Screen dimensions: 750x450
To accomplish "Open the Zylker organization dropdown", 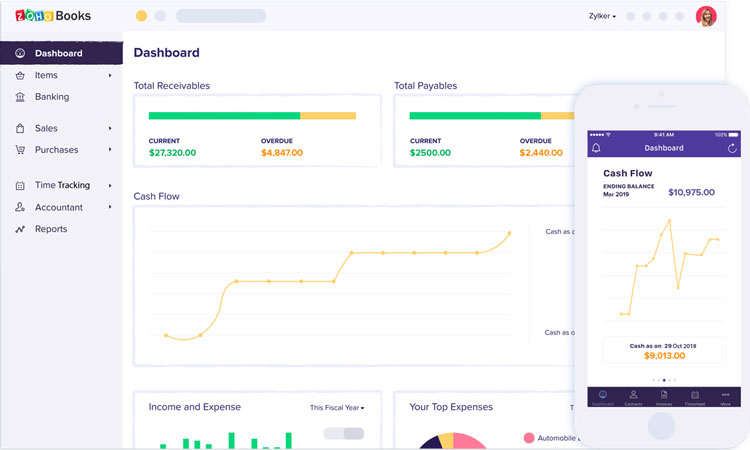I will pyautogui.click(x=602, y=16).
